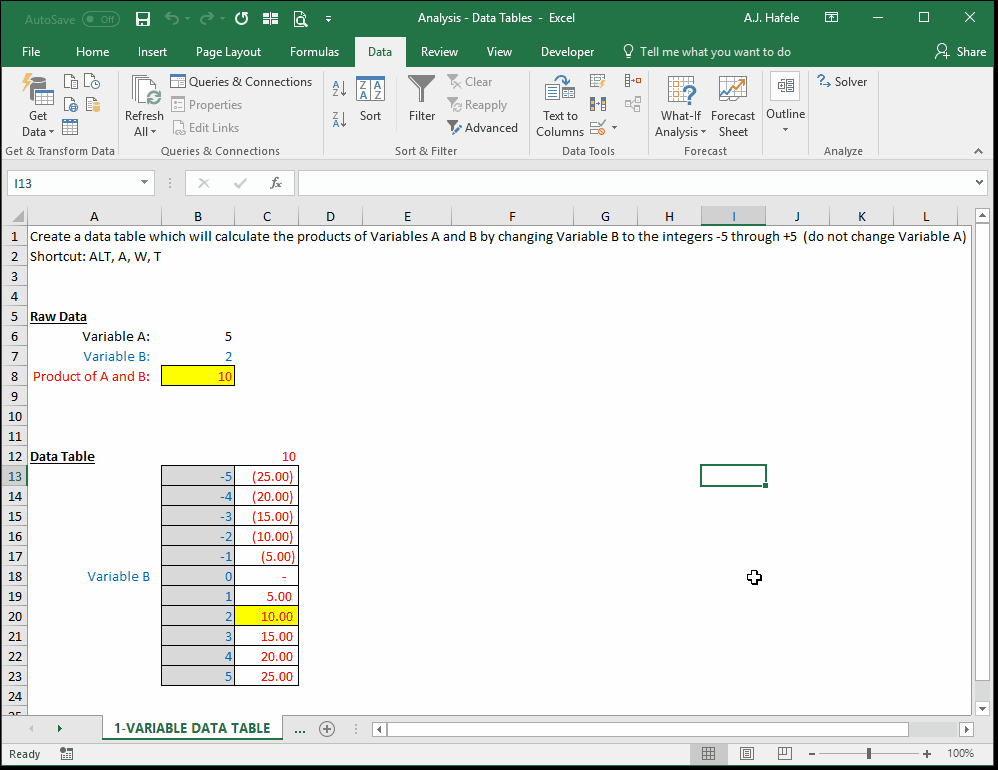Click the zoom in plus button
Viewport: 998px width, 770px height.
point(927,754)
